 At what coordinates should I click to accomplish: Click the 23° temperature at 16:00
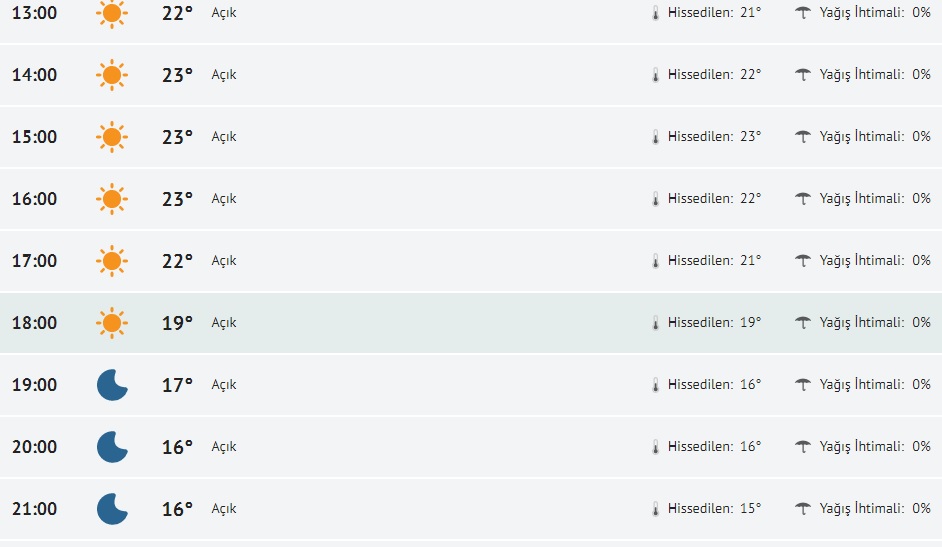pyautogui.click(x=177, y=199)
